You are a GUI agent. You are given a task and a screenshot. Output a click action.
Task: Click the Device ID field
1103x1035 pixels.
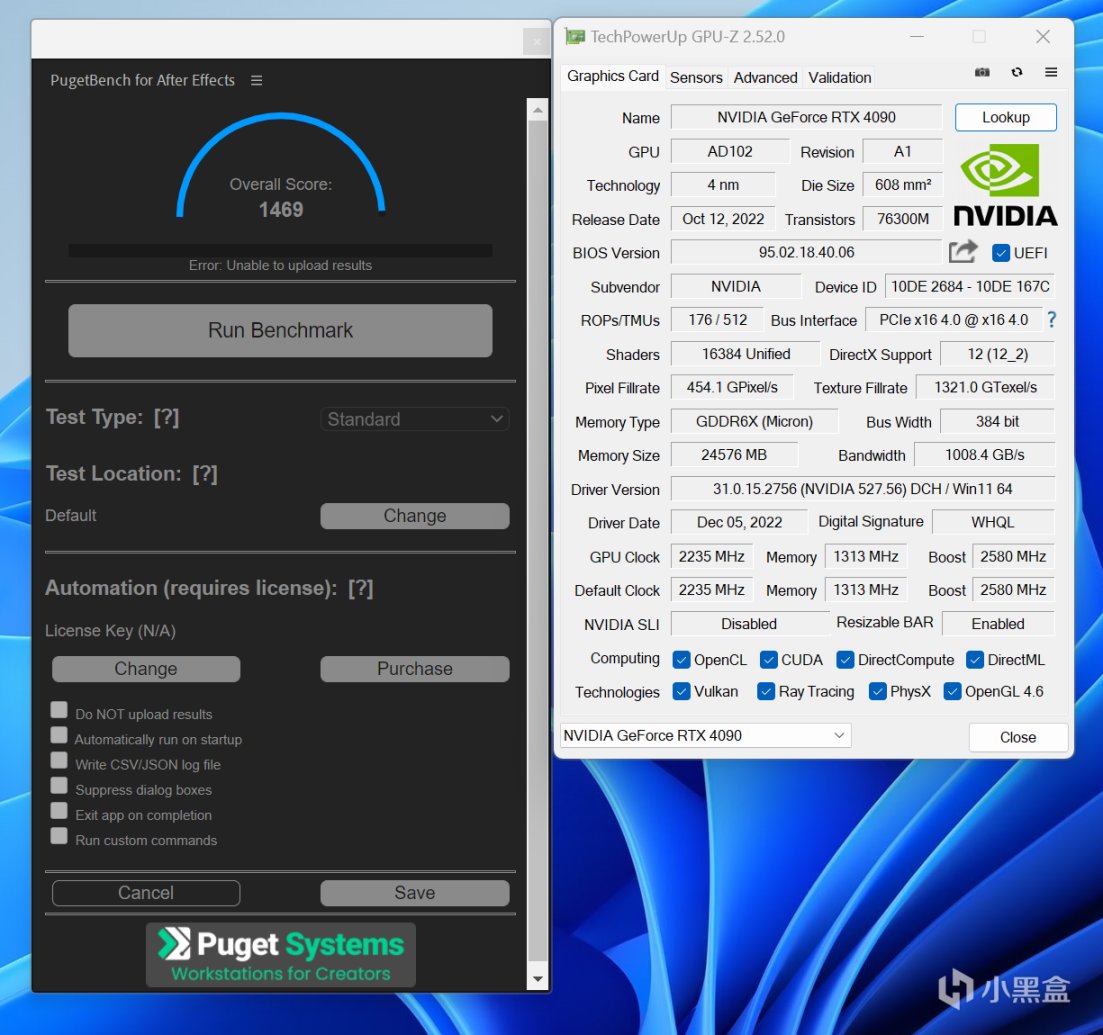coord(970,286)
